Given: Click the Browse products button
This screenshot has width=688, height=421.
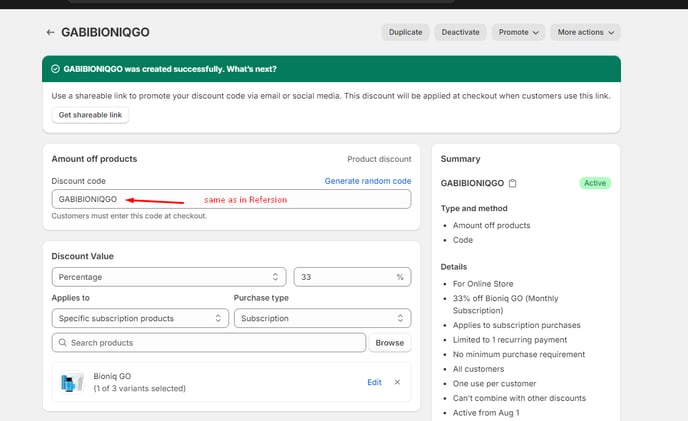Looking at the screenshot, I should pos(390,343).
